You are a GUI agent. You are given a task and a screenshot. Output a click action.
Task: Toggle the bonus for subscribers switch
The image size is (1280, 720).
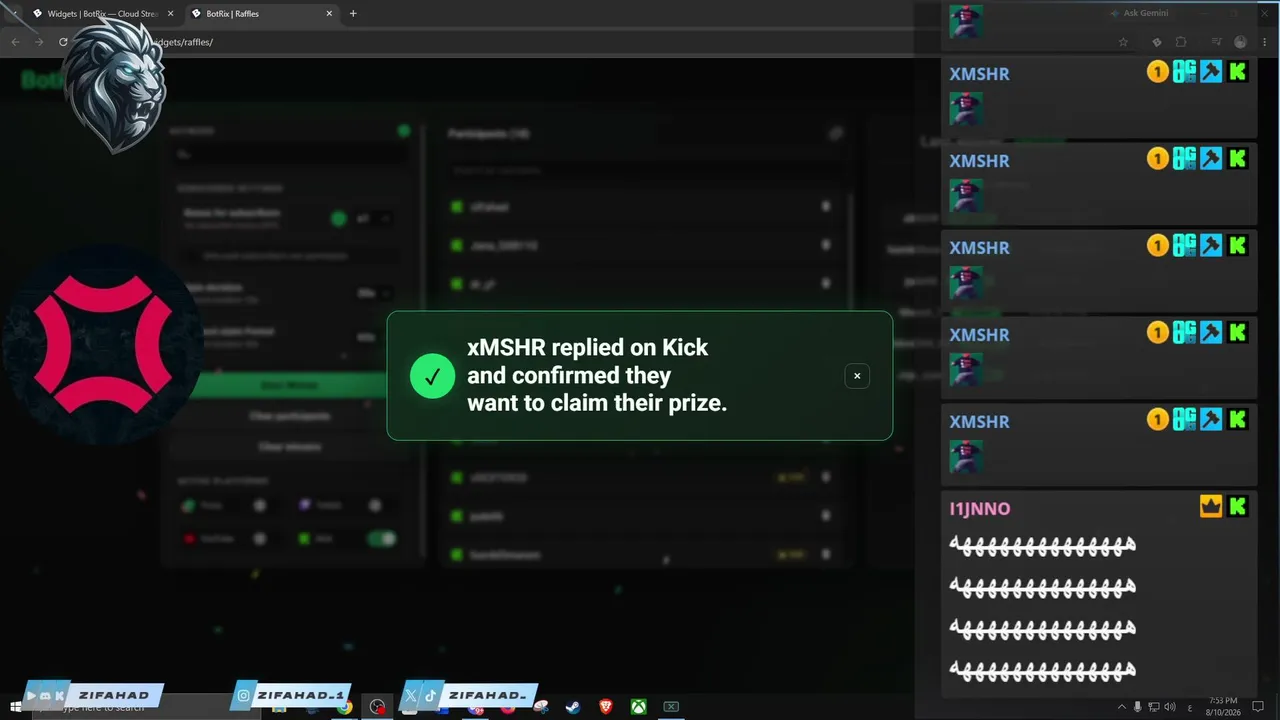pyautogui.click(x=338, y=218)
